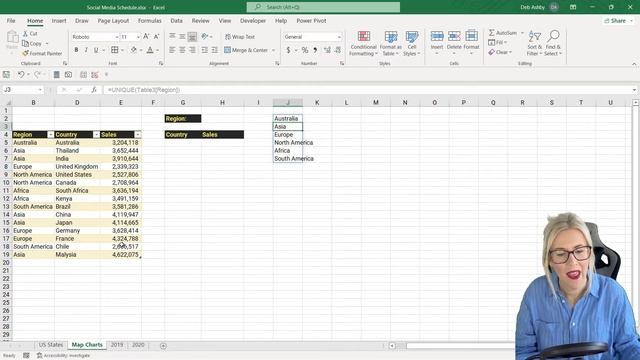Decrease font size with smaller A

(x=156, y=37)
